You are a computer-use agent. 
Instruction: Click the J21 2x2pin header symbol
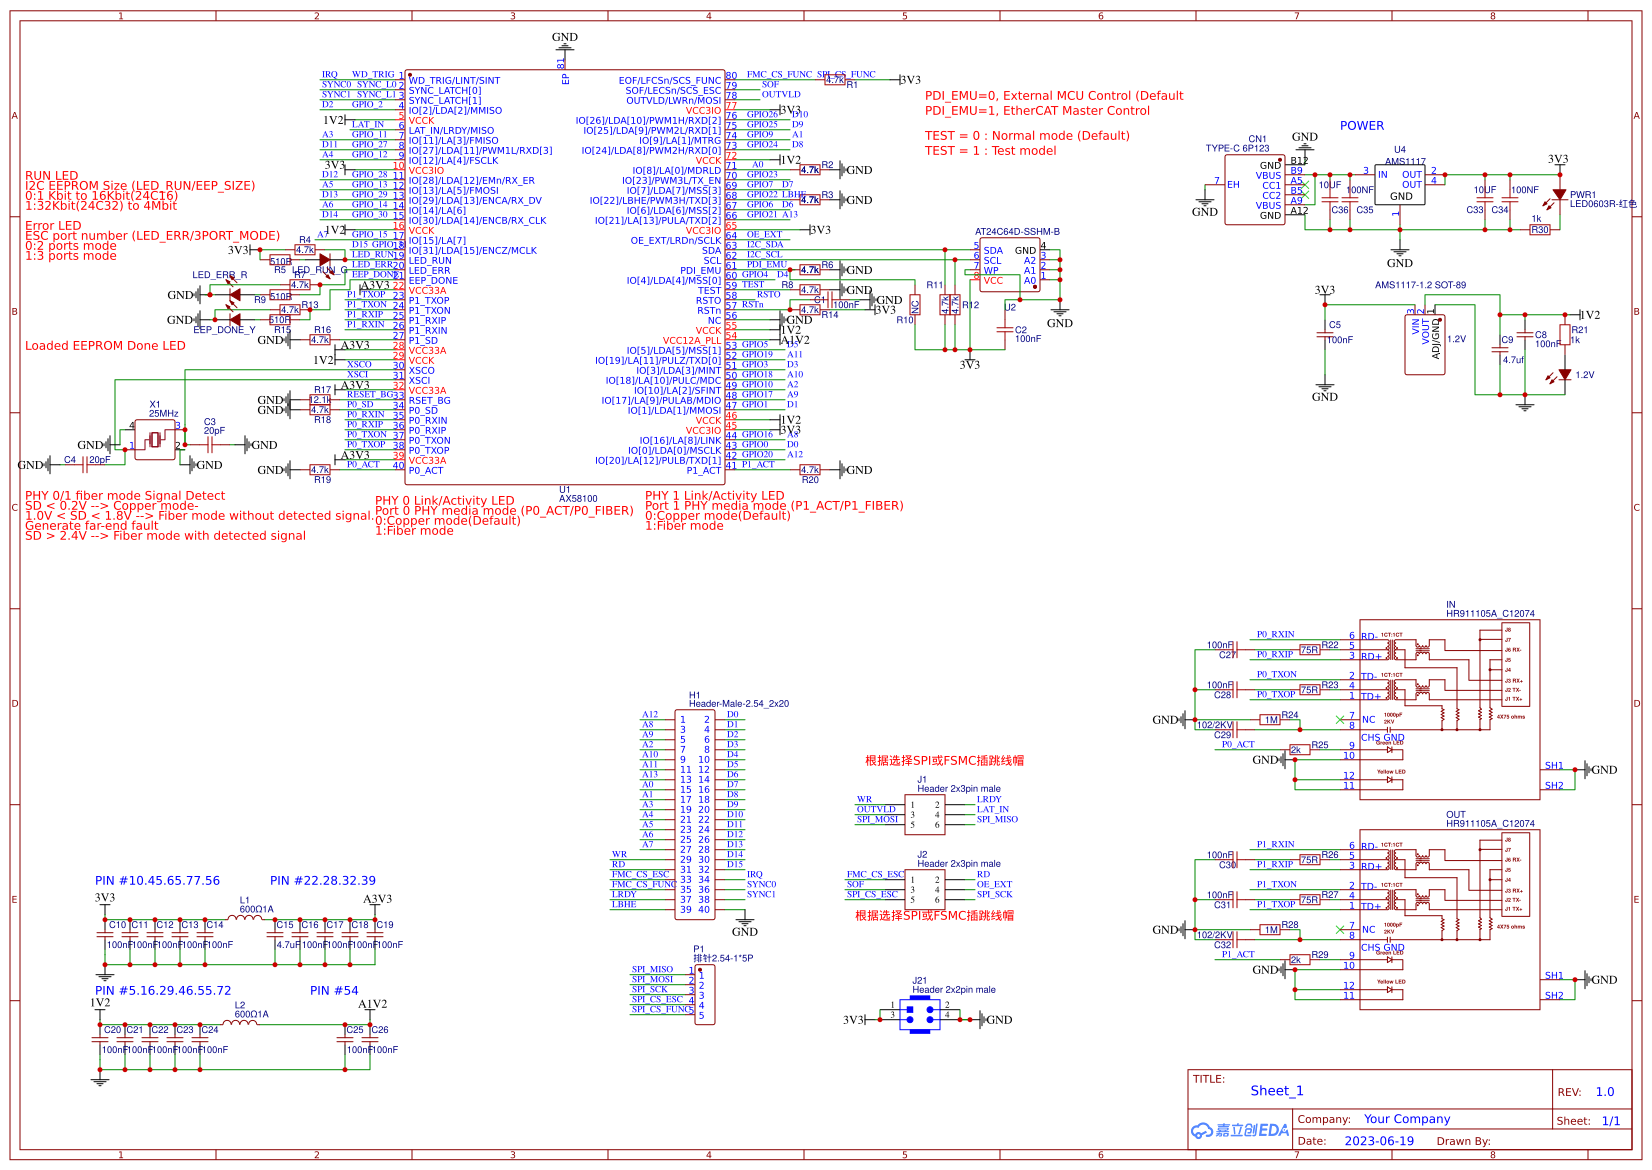919,1015
